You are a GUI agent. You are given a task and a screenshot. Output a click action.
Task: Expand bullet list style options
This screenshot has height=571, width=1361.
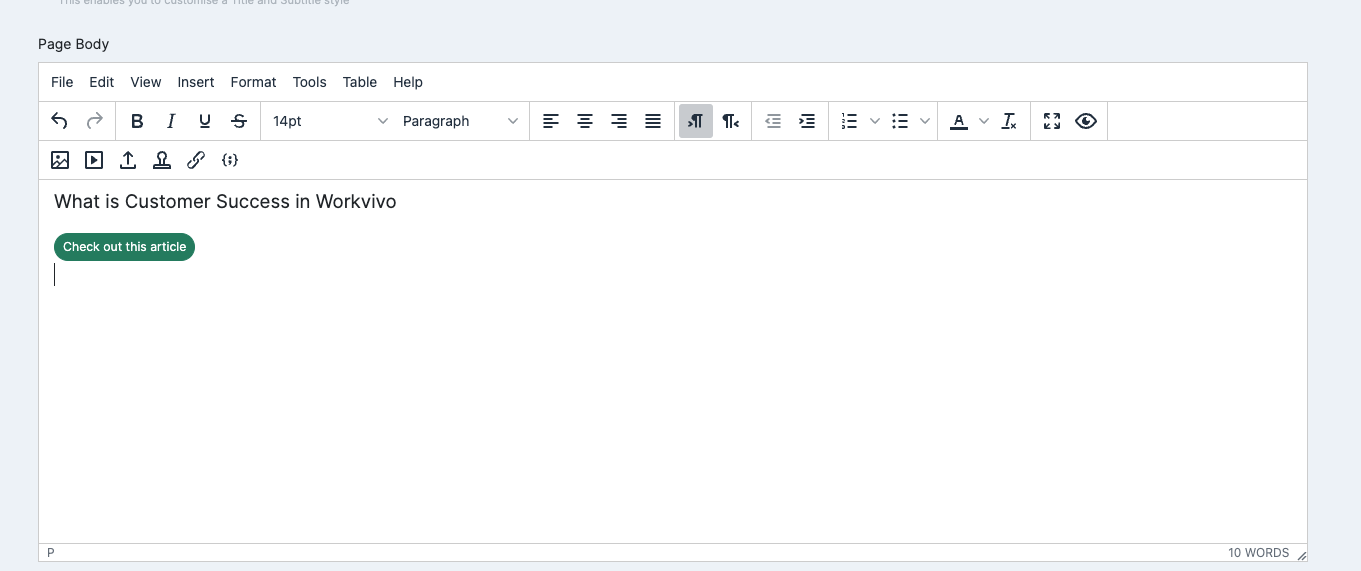(x=925, y=121)
